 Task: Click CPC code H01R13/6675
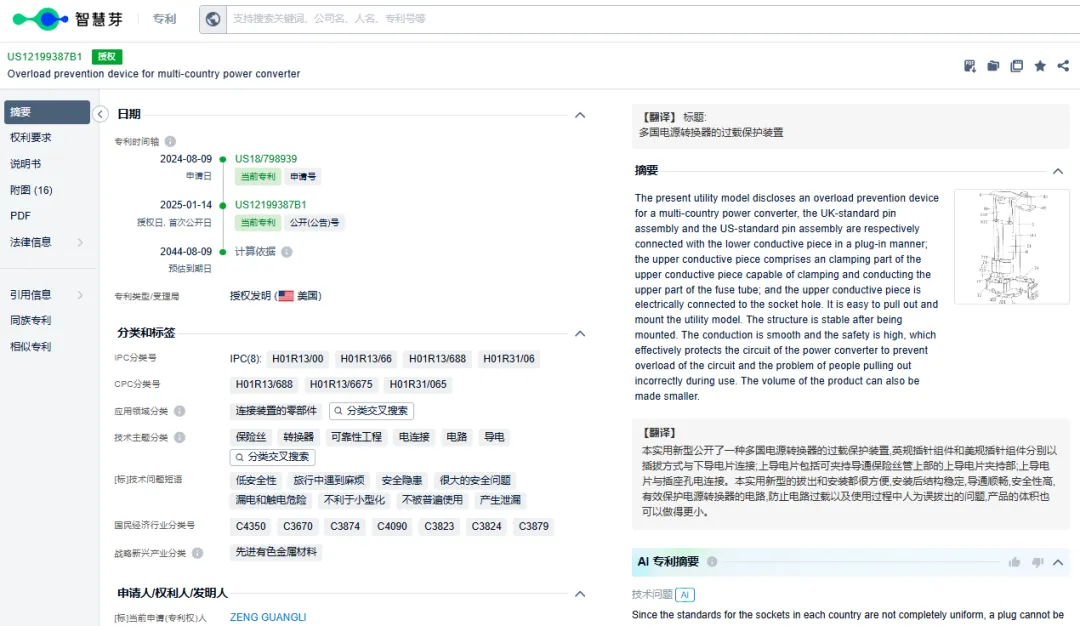coord(341,384)
